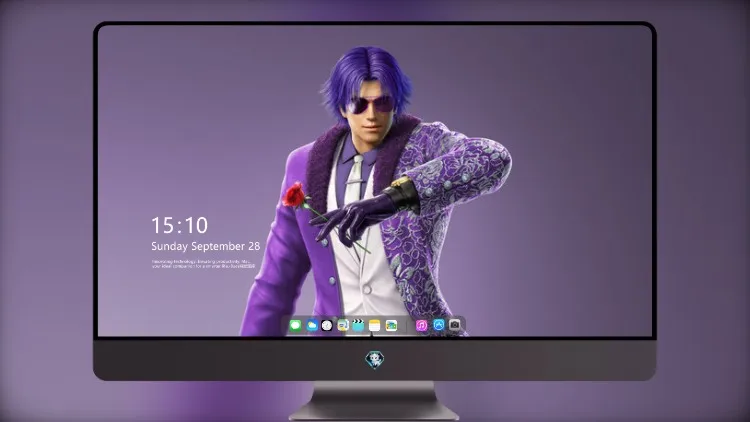This screenshot has height=422, width=750.
Task: Click the 15:10 clock widget
Action: [x=179, y=225]
